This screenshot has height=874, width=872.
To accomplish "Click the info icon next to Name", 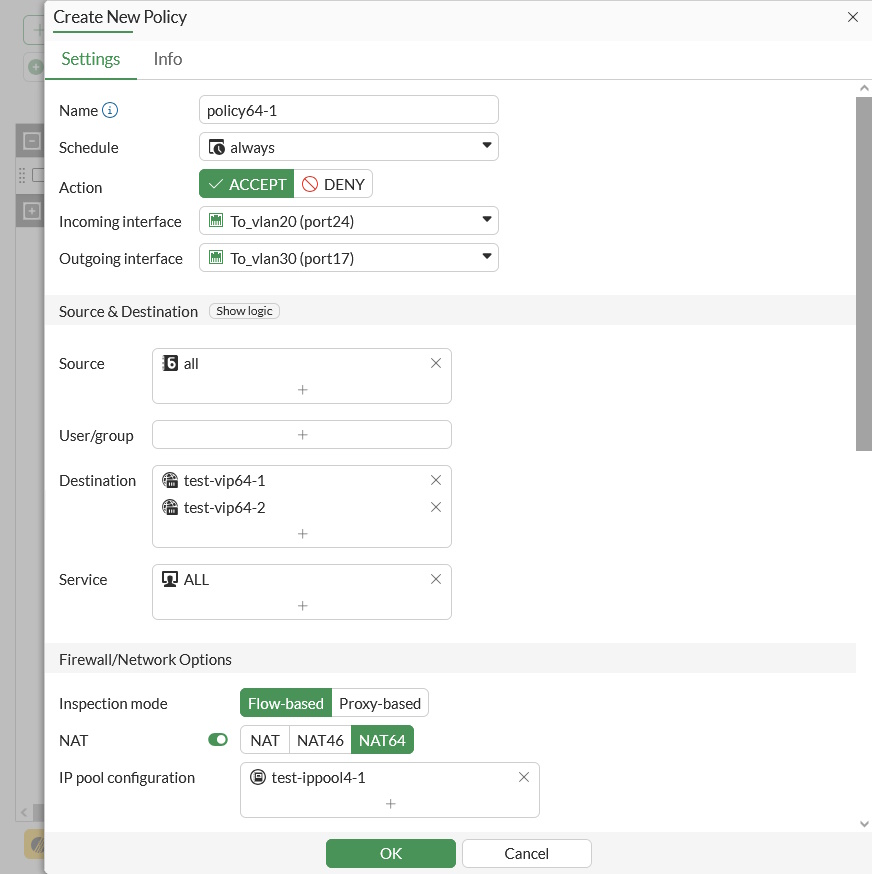I will pos(110,111).
